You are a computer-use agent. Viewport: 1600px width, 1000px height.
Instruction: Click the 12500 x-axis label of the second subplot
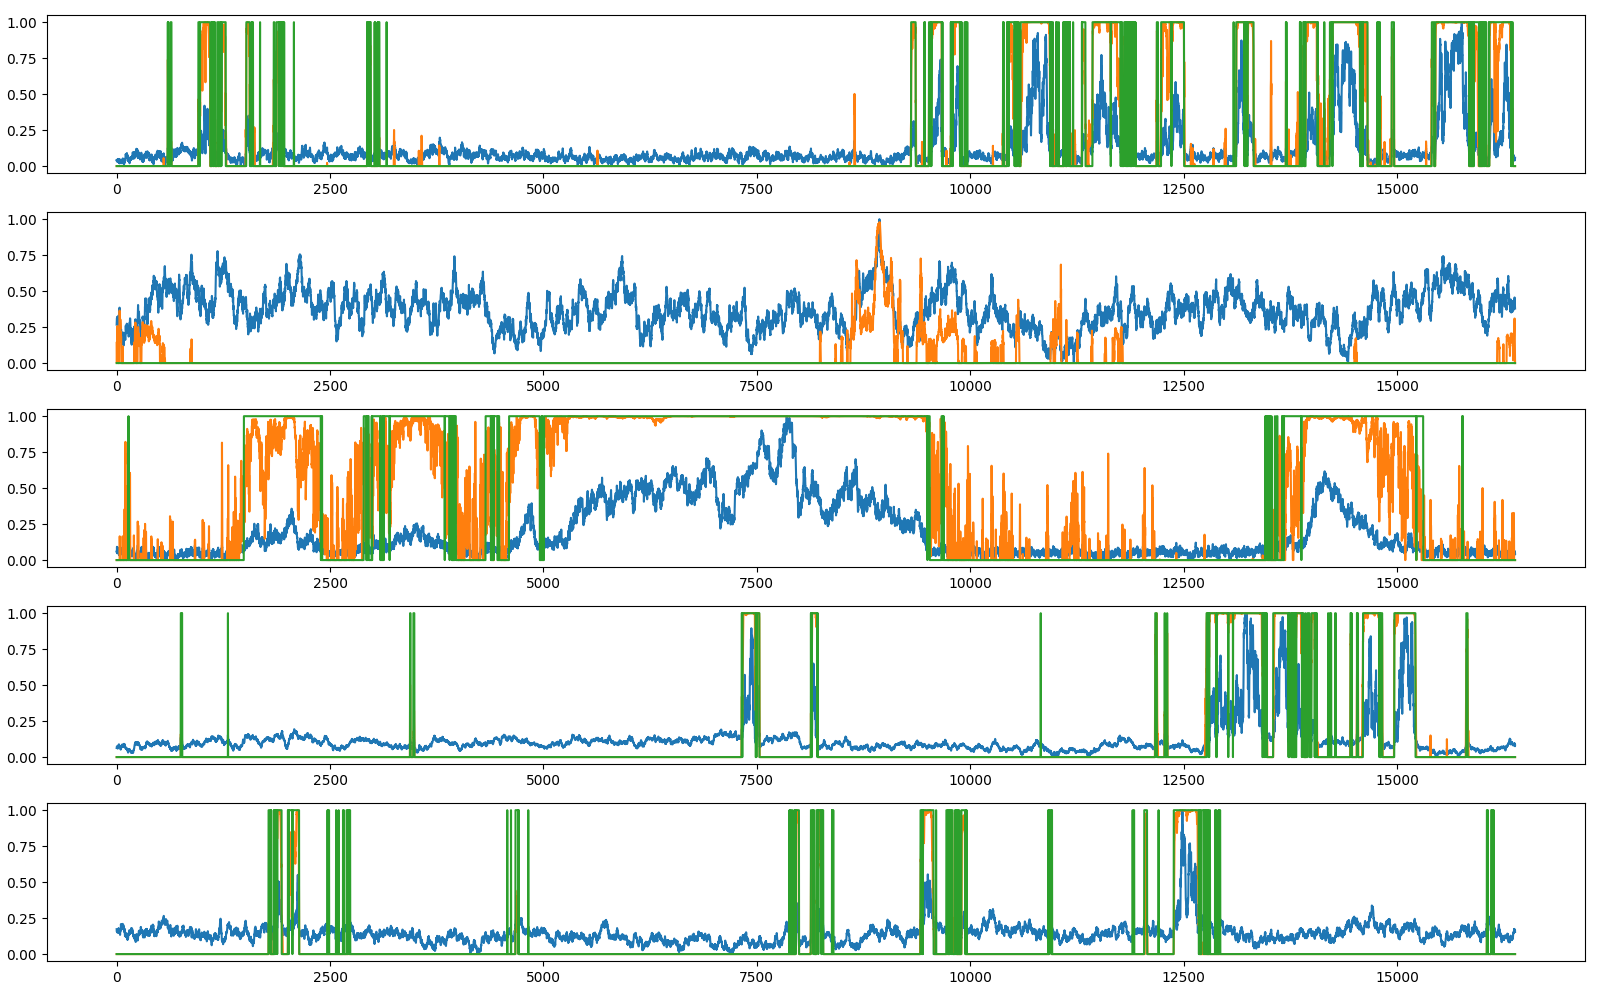[1184, 386]
